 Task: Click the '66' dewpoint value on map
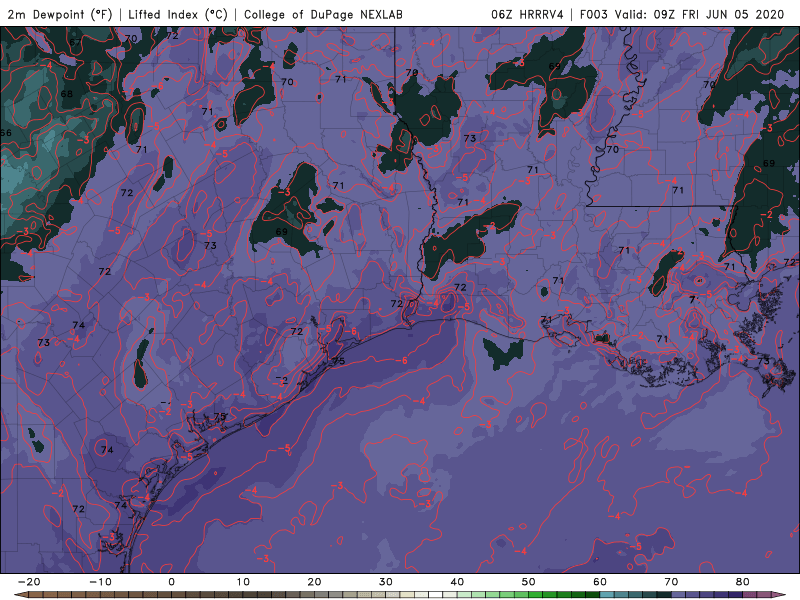coord(6,133)
